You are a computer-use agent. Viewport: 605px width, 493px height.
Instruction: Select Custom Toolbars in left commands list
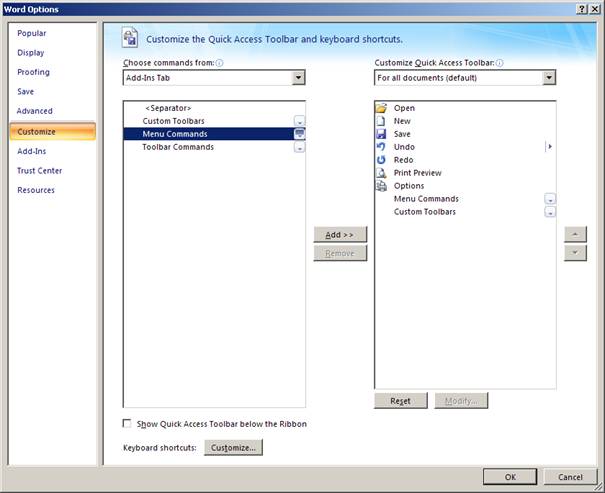coord(214,121)
